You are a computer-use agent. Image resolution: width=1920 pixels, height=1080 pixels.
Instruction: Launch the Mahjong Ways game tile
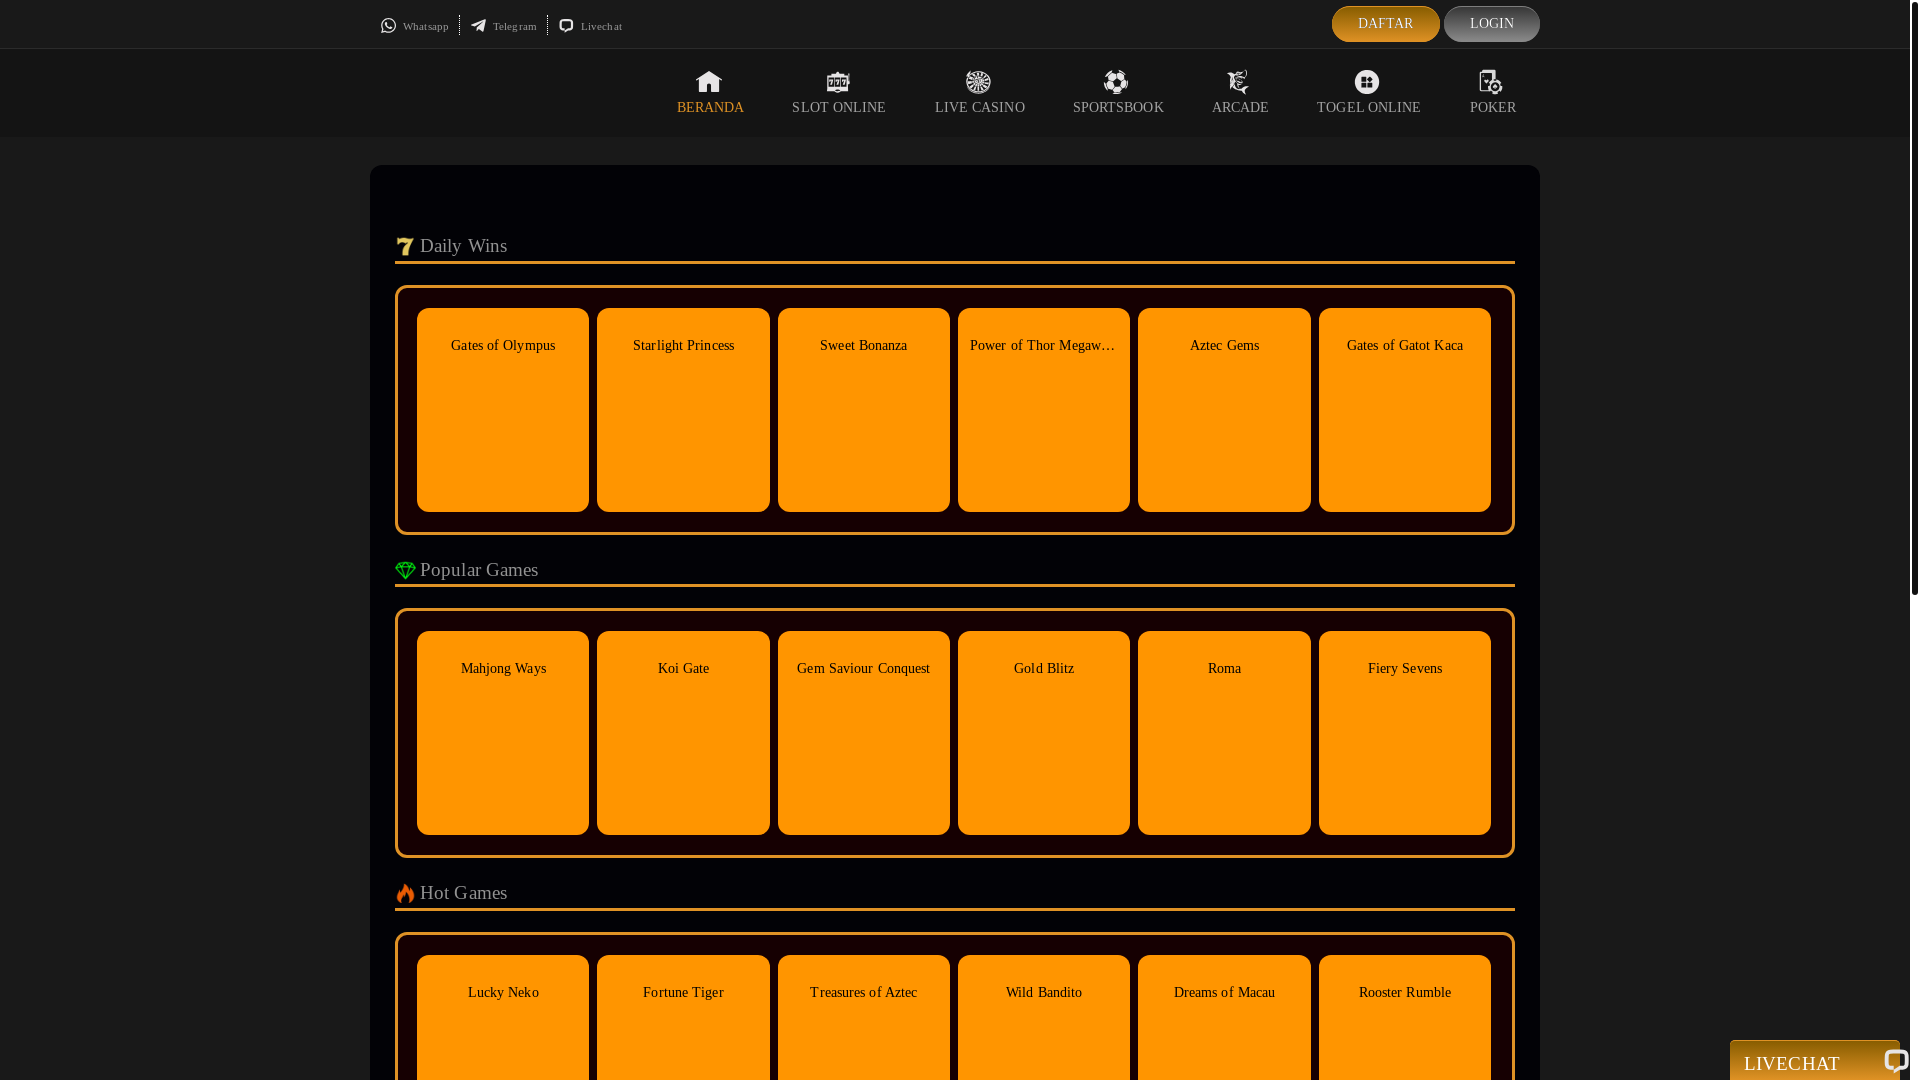pyautogui.click(x=503, y=733)
